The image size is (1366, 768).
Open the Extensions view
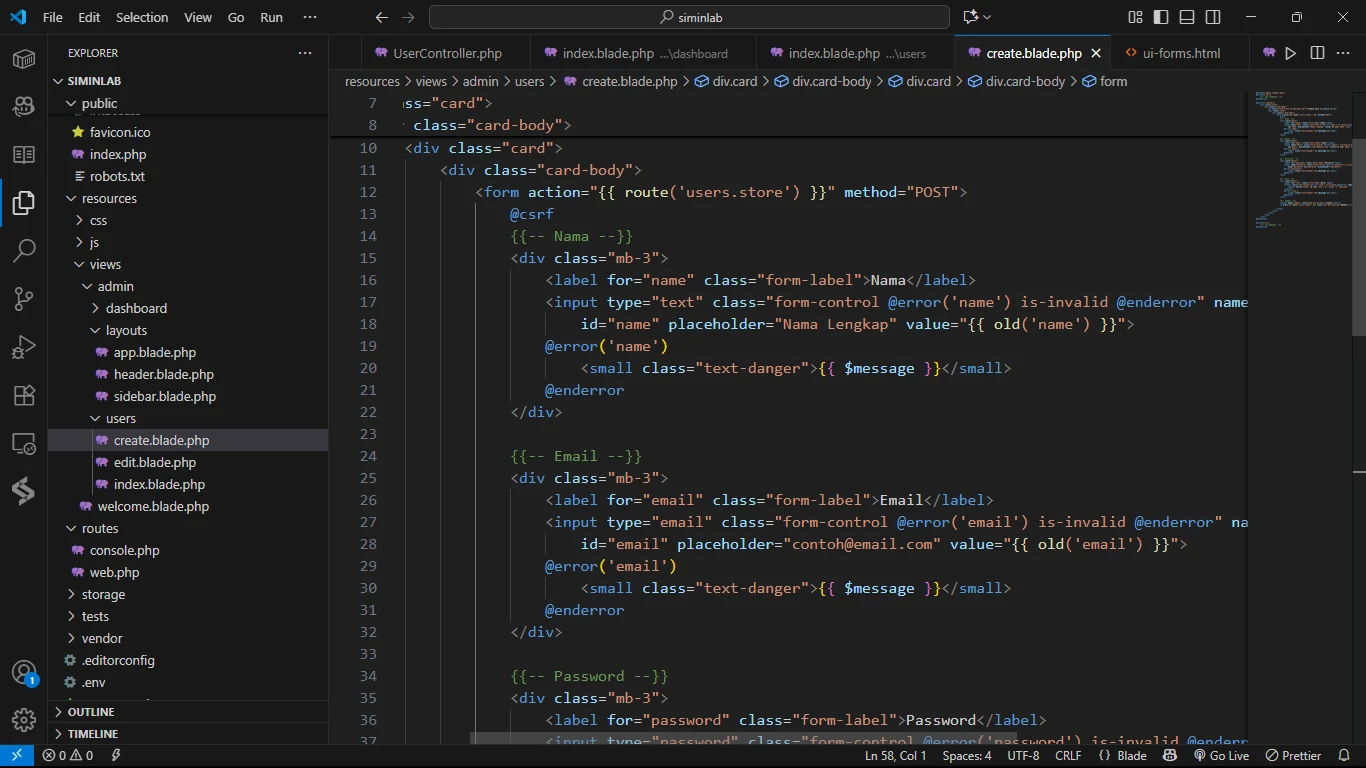(24, 394)
